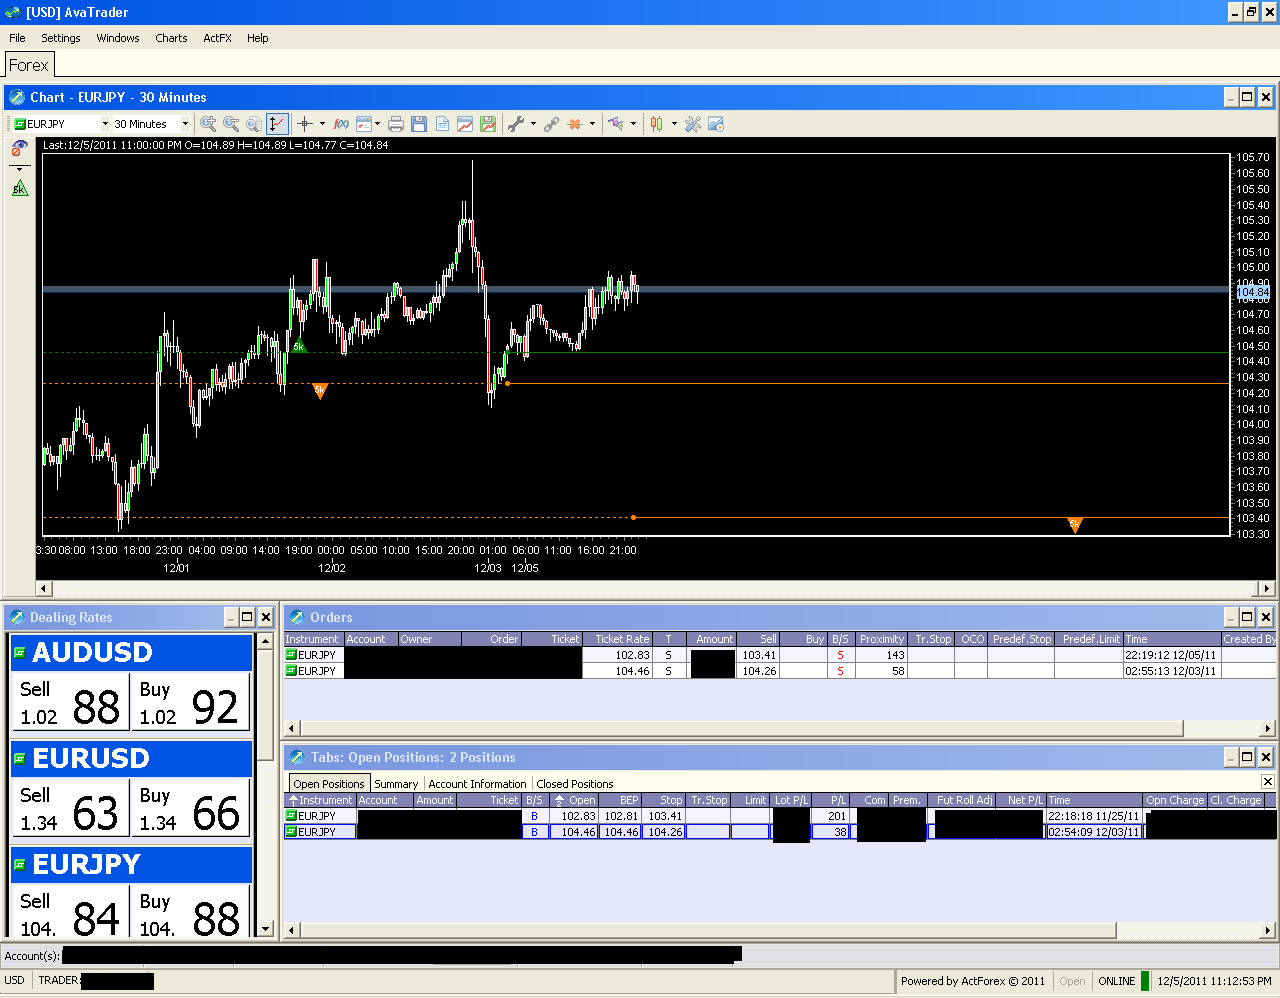The width and height of the screenshot is (1280, 998).
Task: Open the EURJPY instrument dropdown
Action: tap(105, 124)
